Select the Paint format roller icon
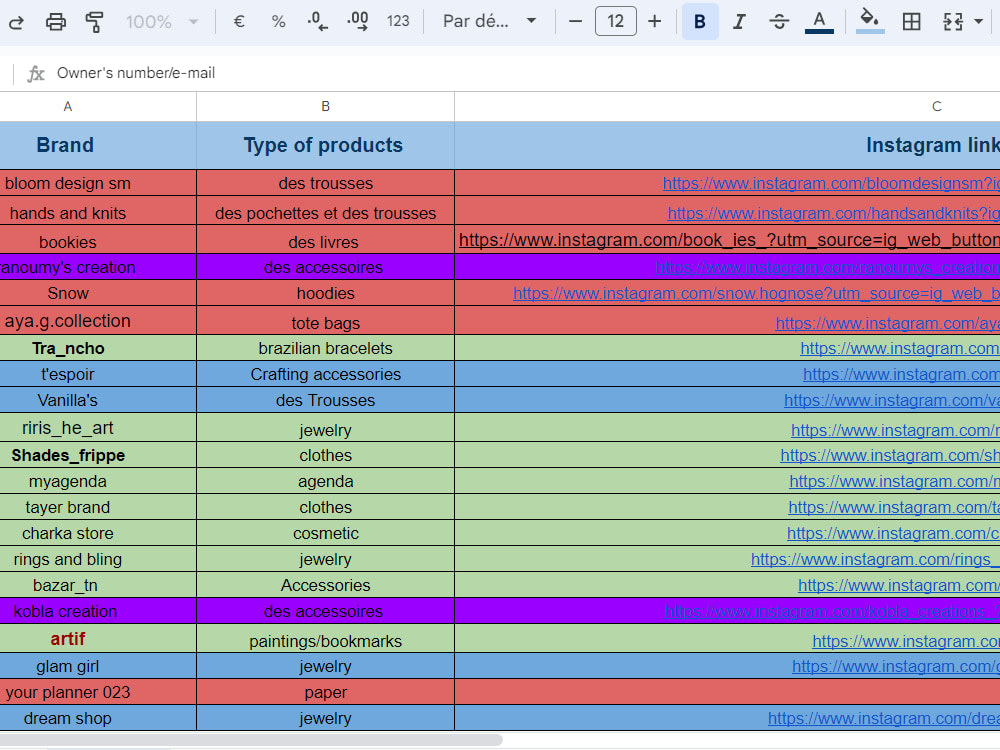Viewport: 1000px width, 750px height. click(94, 22)
